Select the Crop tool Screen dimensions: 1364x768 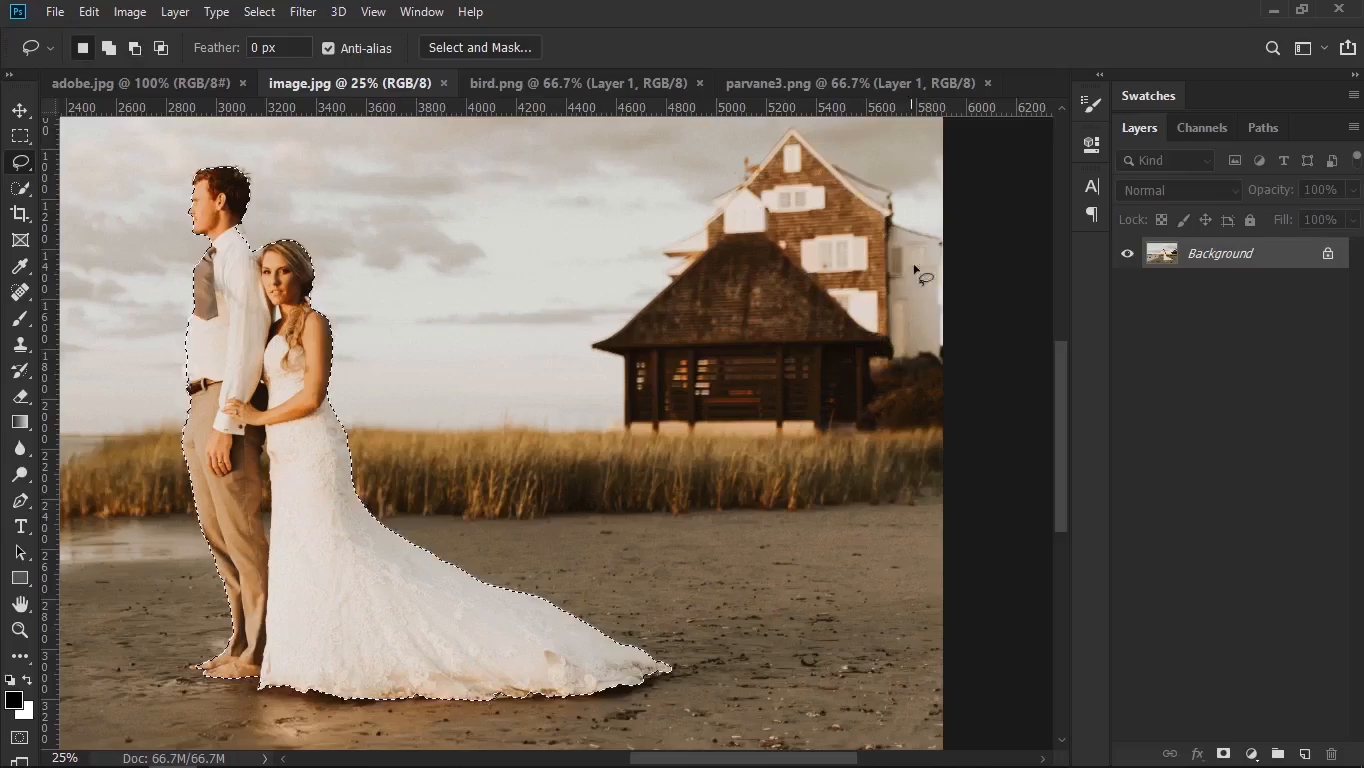[x=20, y=214]
